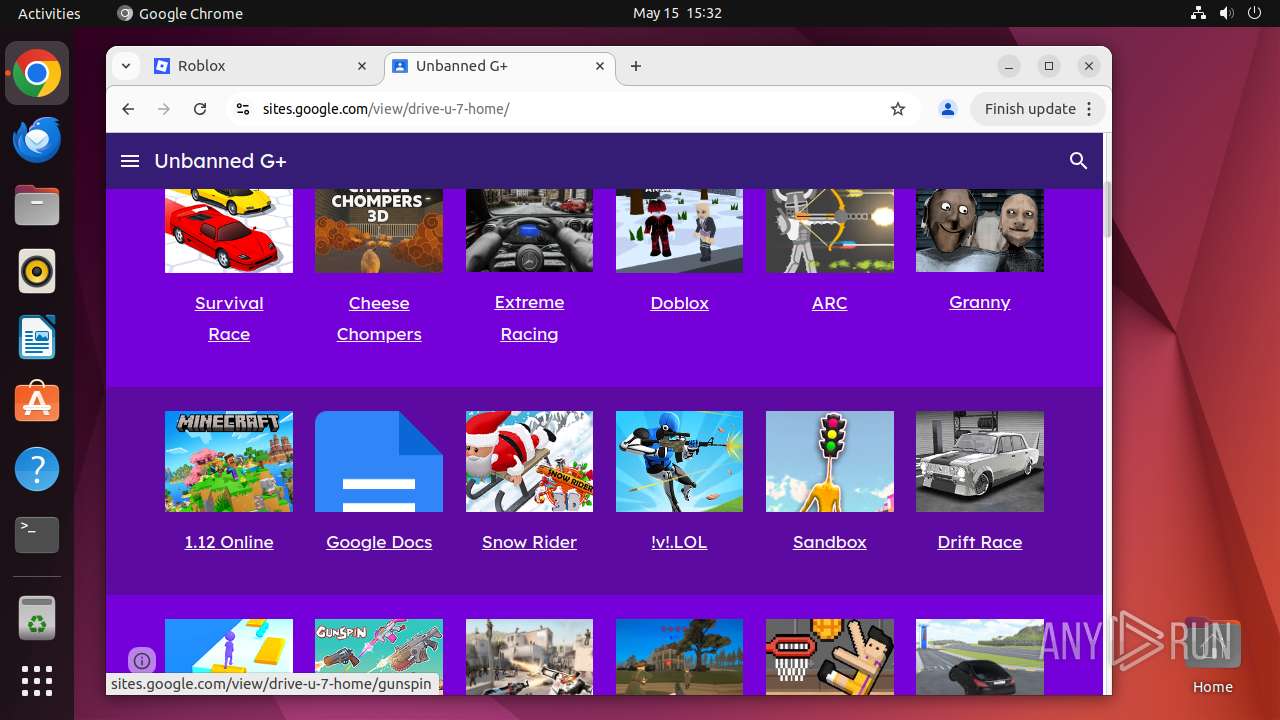
Task: Click the Unbanned G+ site title
Action: click(220, 161)
